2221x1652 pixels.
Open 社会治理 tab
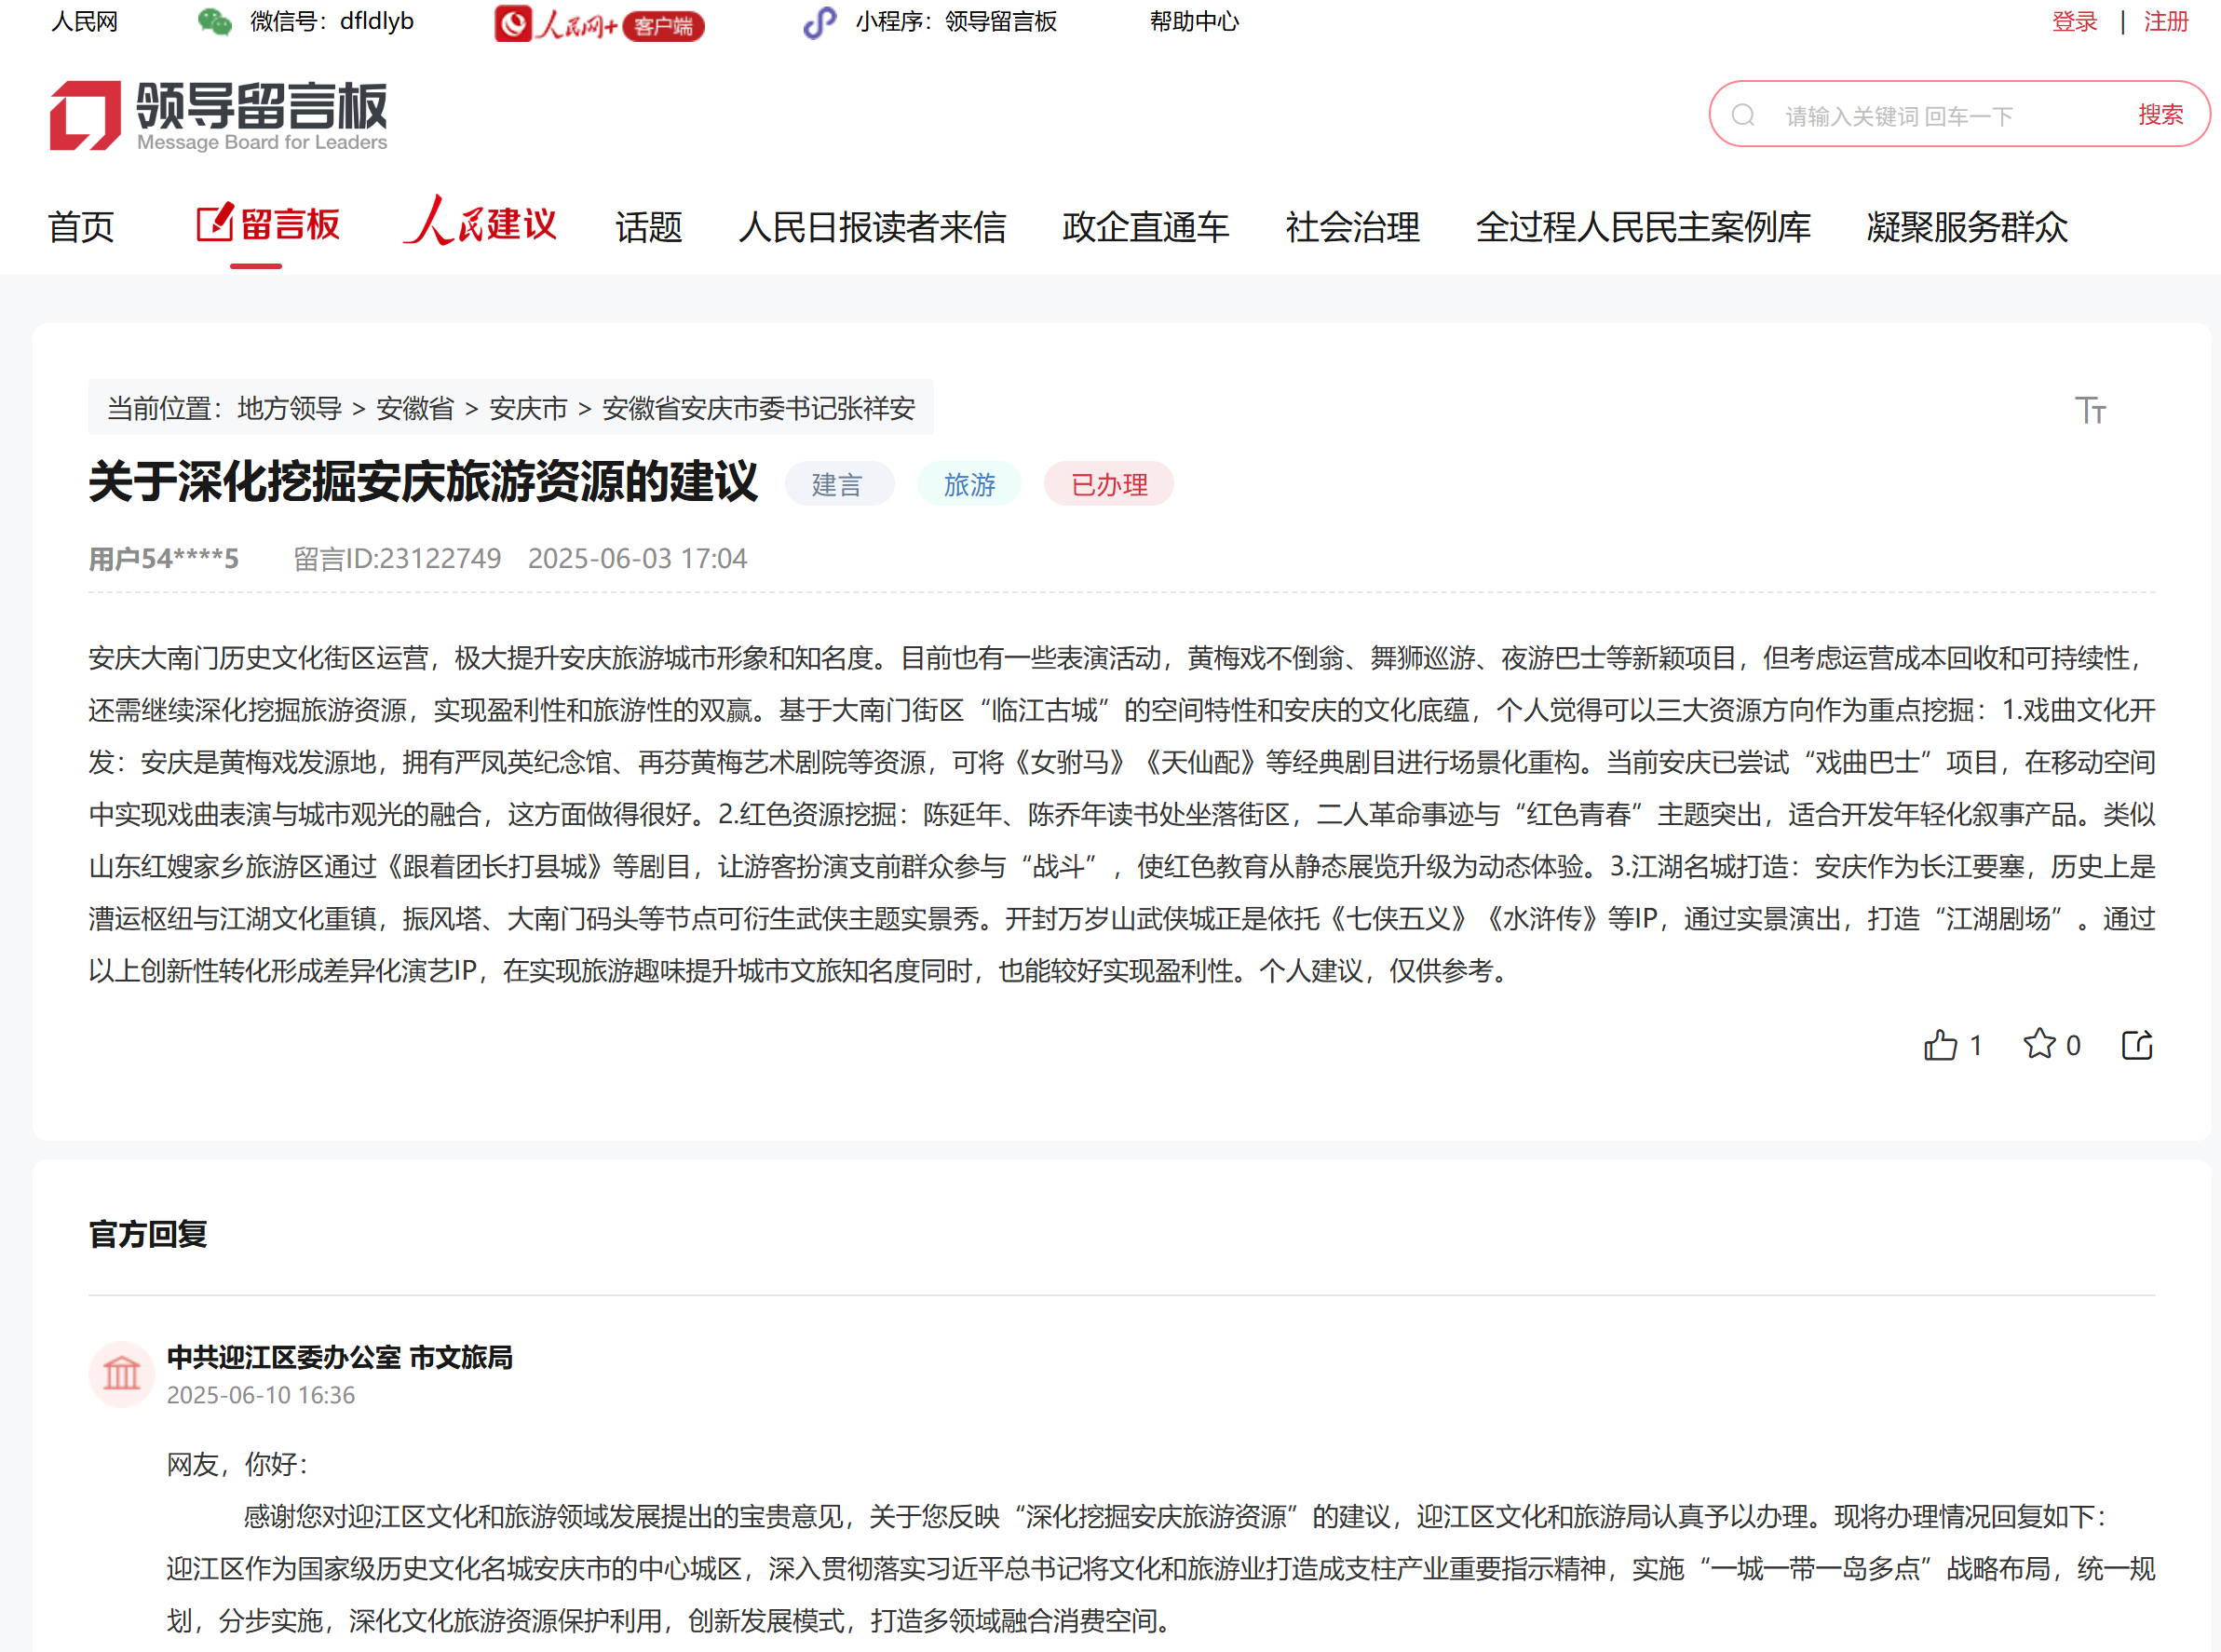click(x=1352, y=227)
